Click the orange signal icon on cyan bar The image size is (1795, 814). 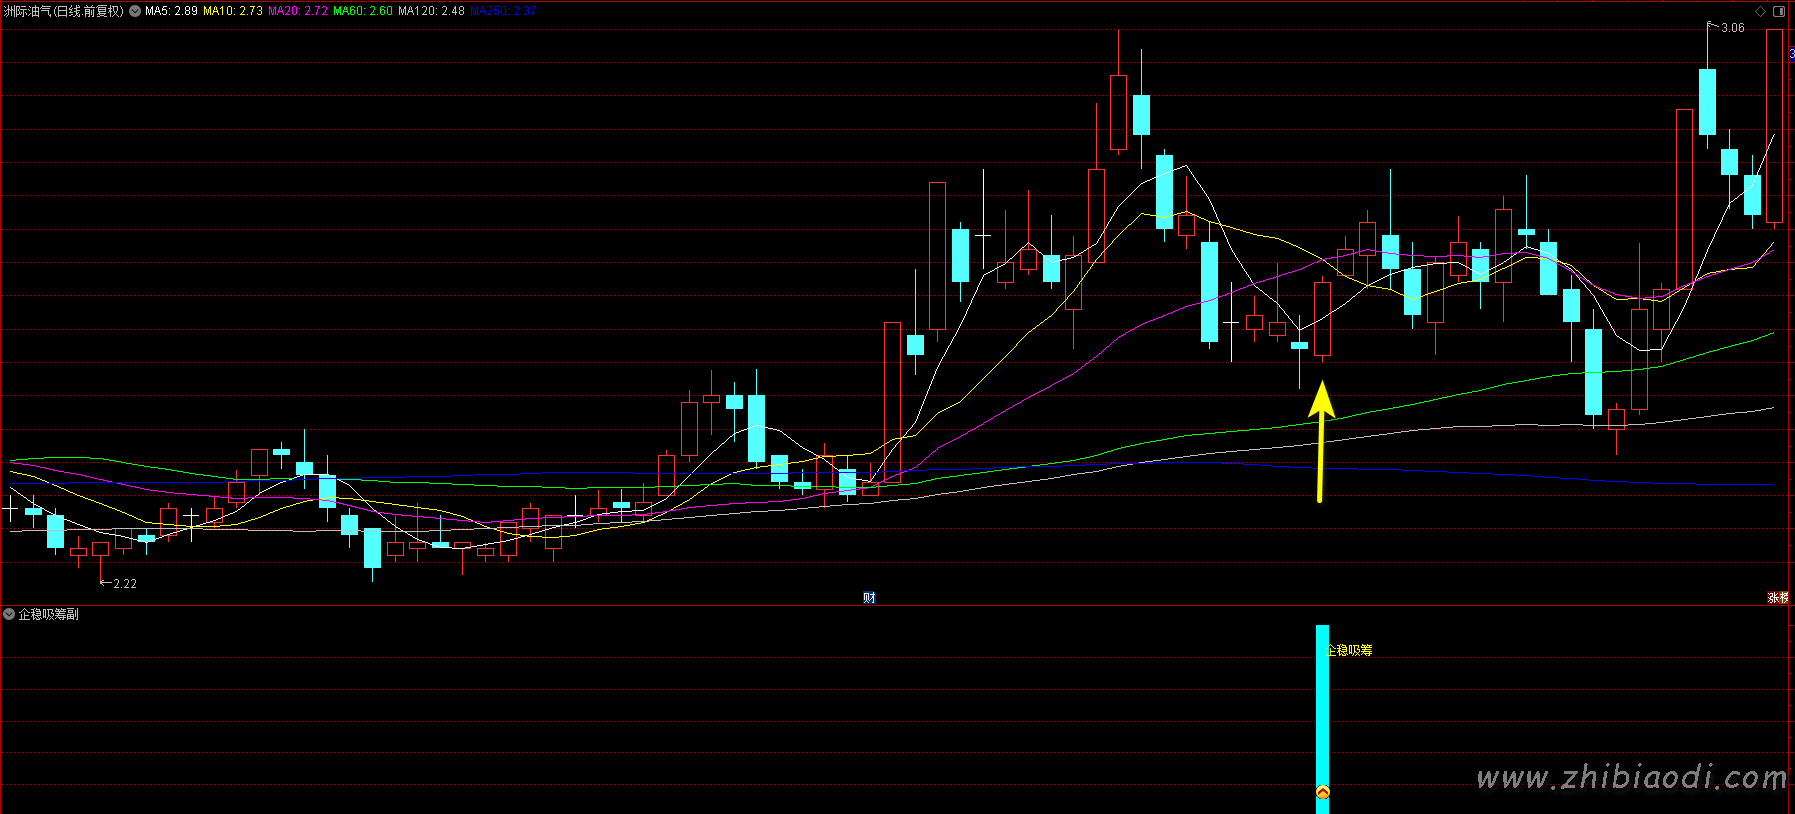pos(1322,792)
